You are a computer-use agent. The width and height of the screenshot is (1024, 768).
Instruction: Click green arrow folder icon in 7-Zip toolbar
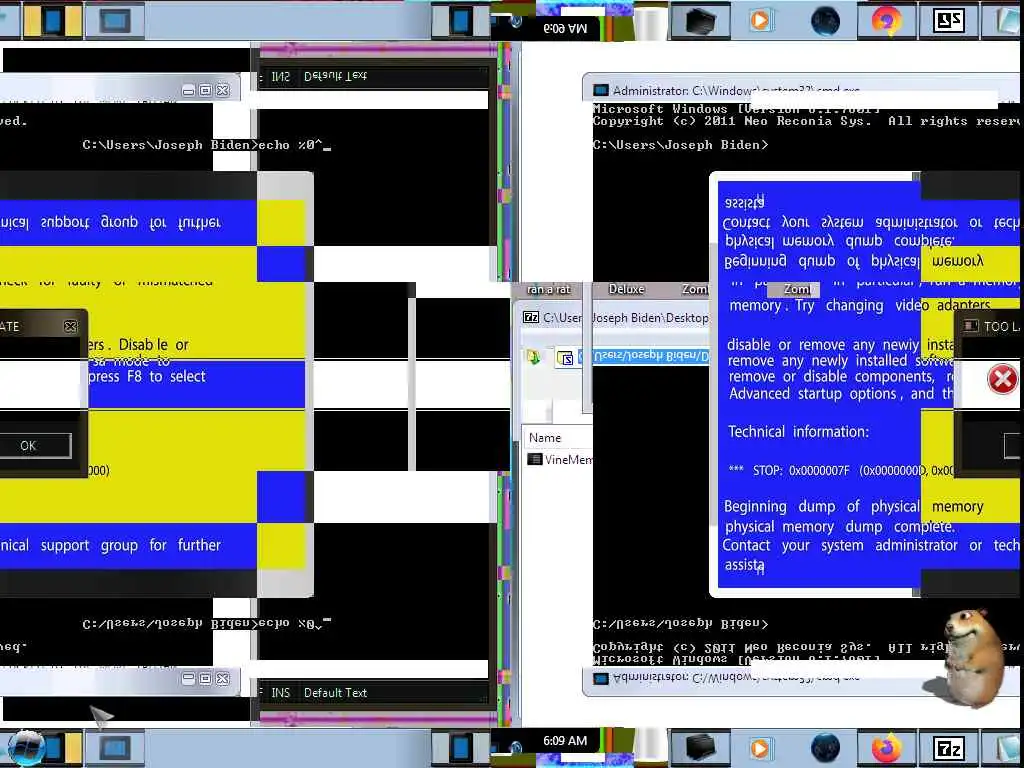(x=534, y=357)
